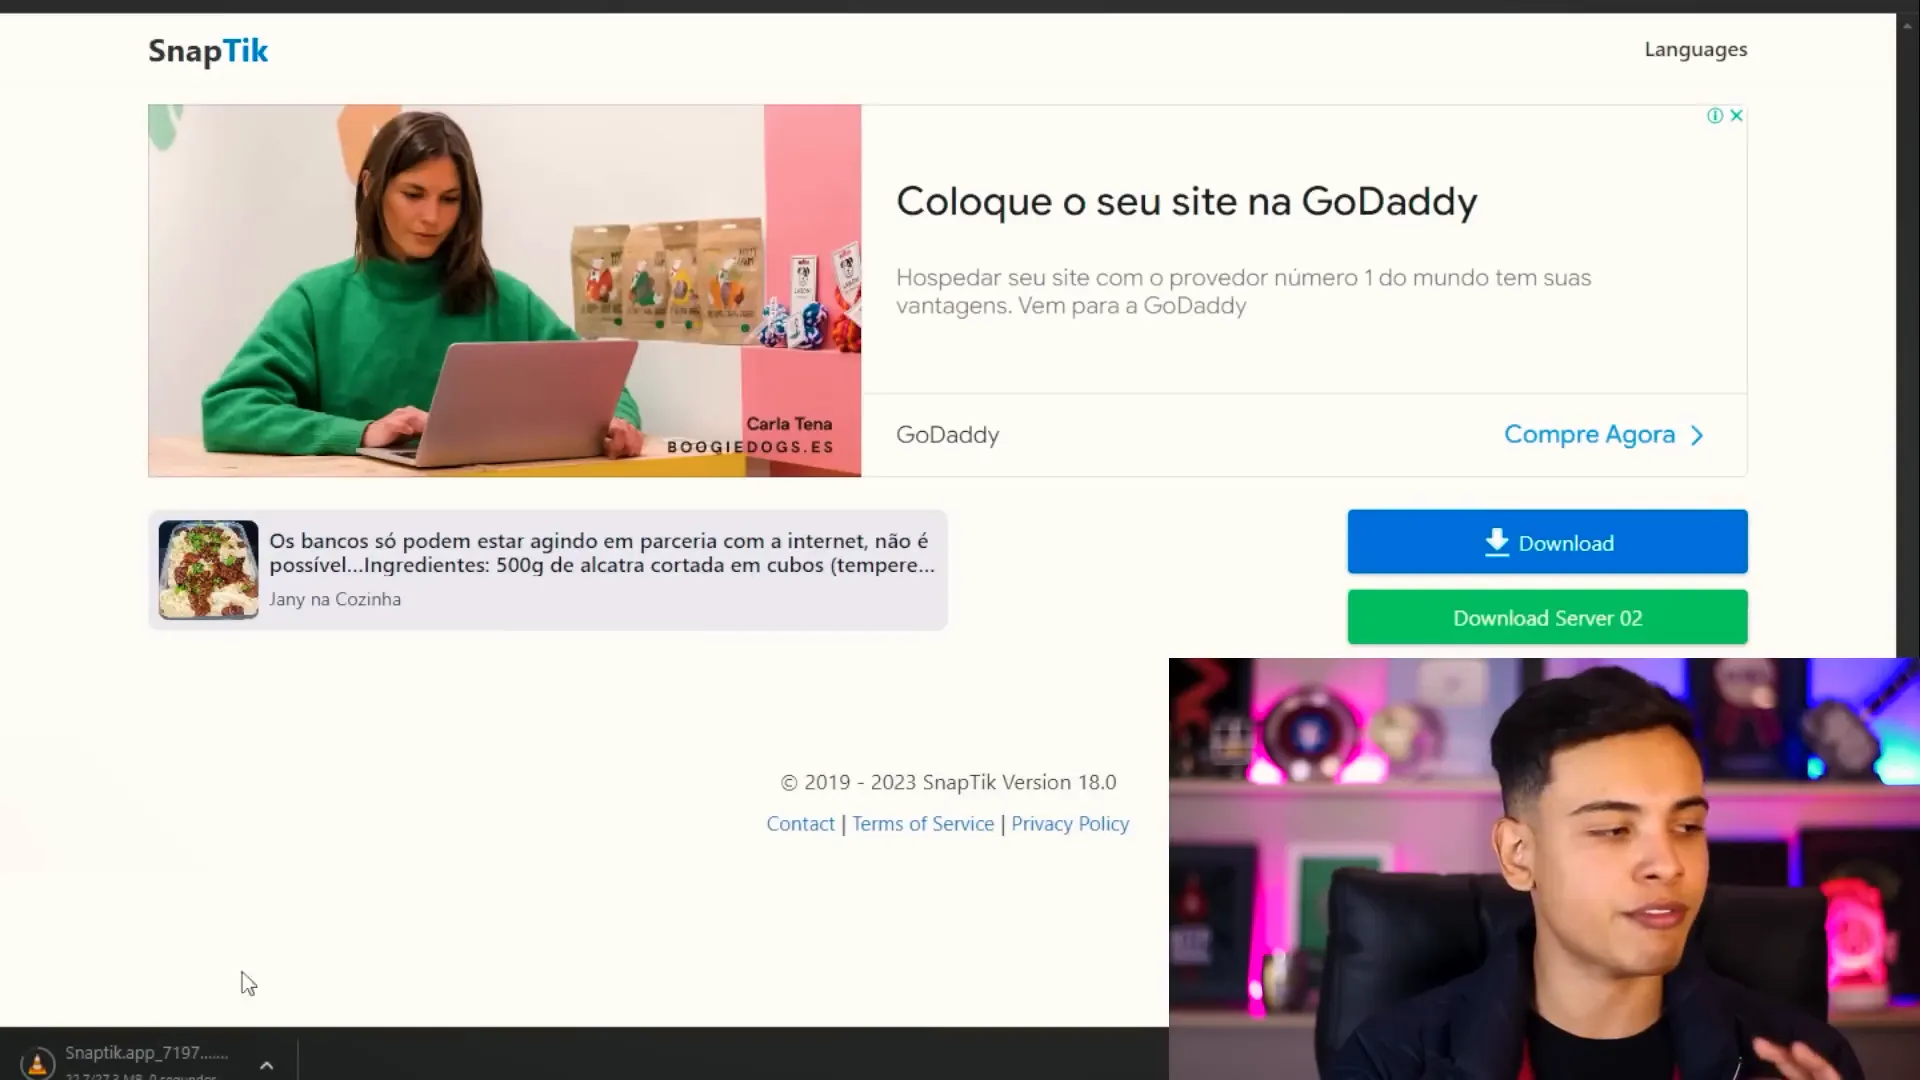Click the green Download Server 02 button
The width and height of the screenshot is (1920, 1080).
pos(1547,617)
